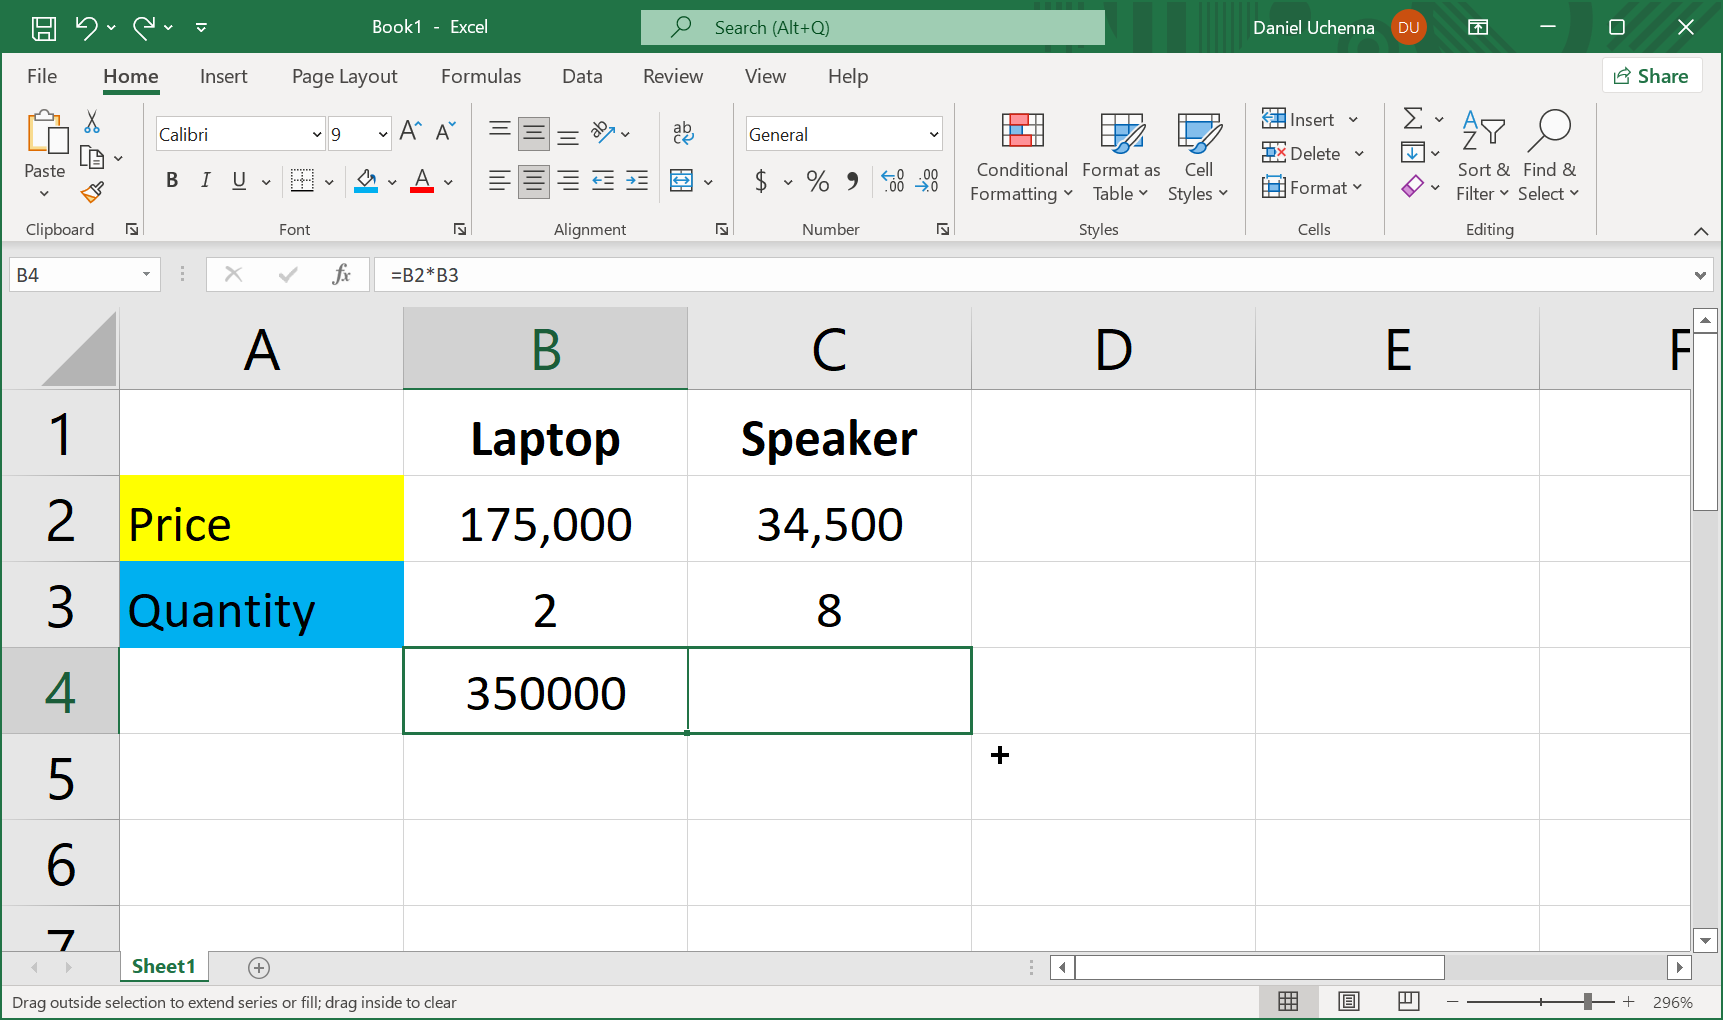Screen dimensions: 1723x1020
Task: Click the yellow fill color swatch button
Action: click(366, 181)
